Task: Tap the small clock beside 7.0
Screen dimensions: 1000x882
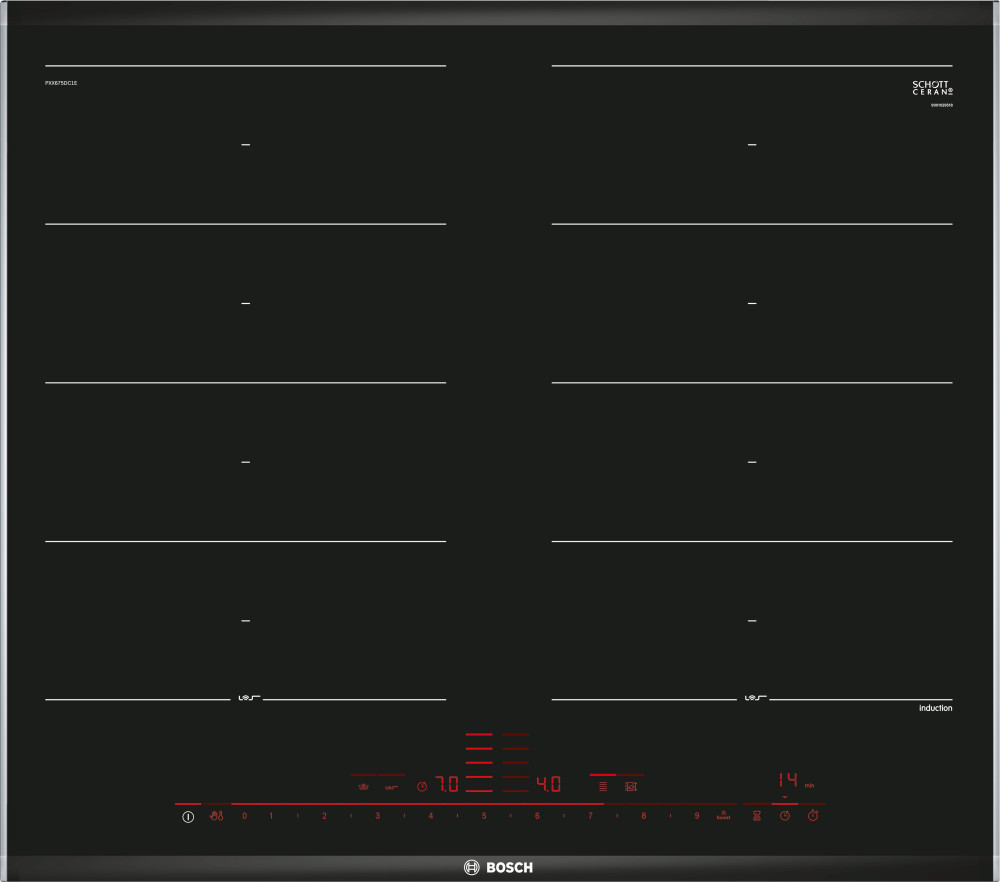Action: point(422,787)
